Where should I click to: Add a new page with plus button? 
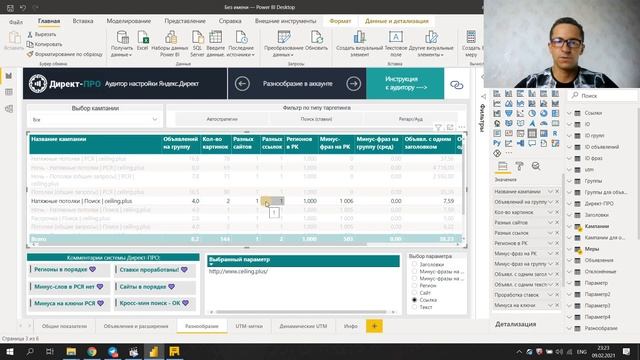click(374, 326)
